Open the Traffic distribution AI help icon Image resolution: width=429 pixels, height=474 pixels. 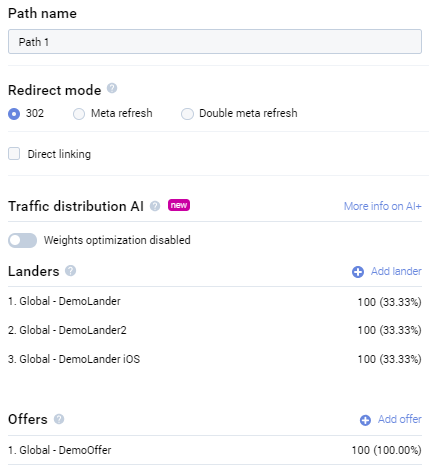point(155,206)
